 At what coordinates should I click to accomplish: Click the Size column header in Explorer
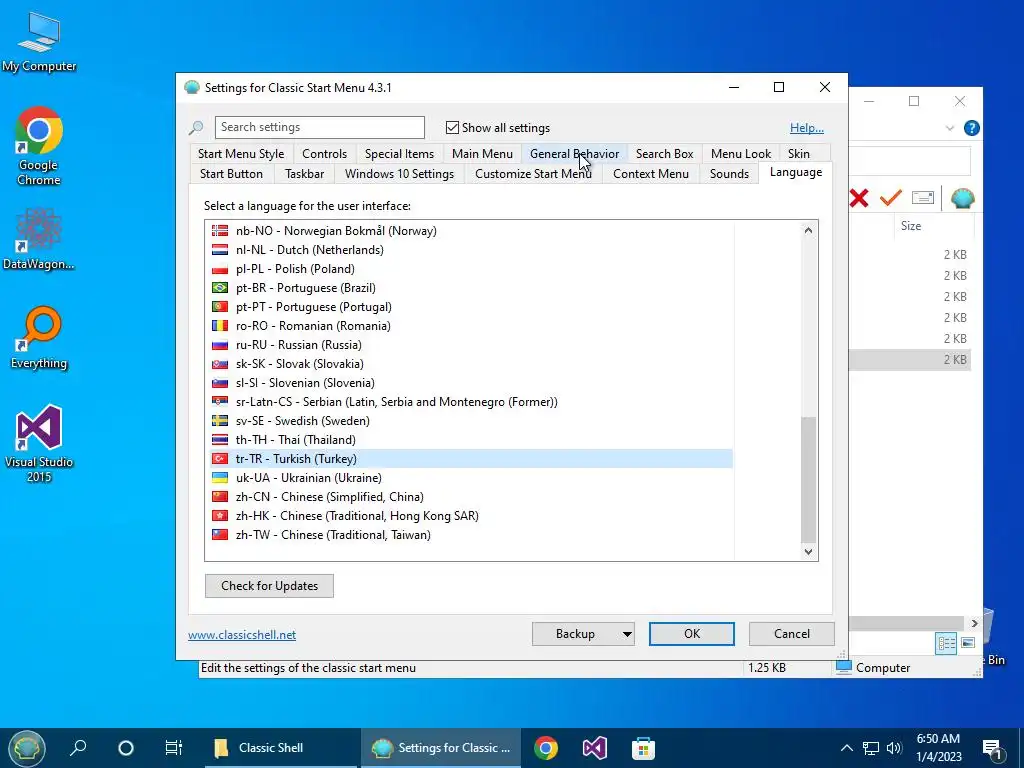(x=933, y=226)
